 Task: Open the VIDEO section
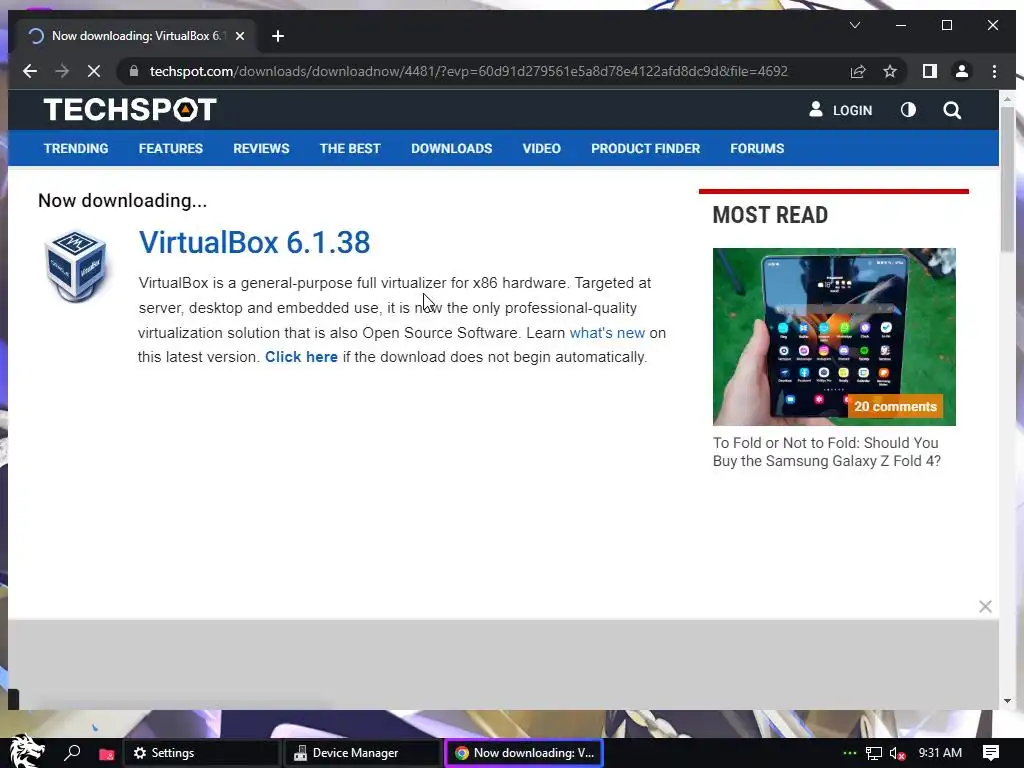[541, 148]
